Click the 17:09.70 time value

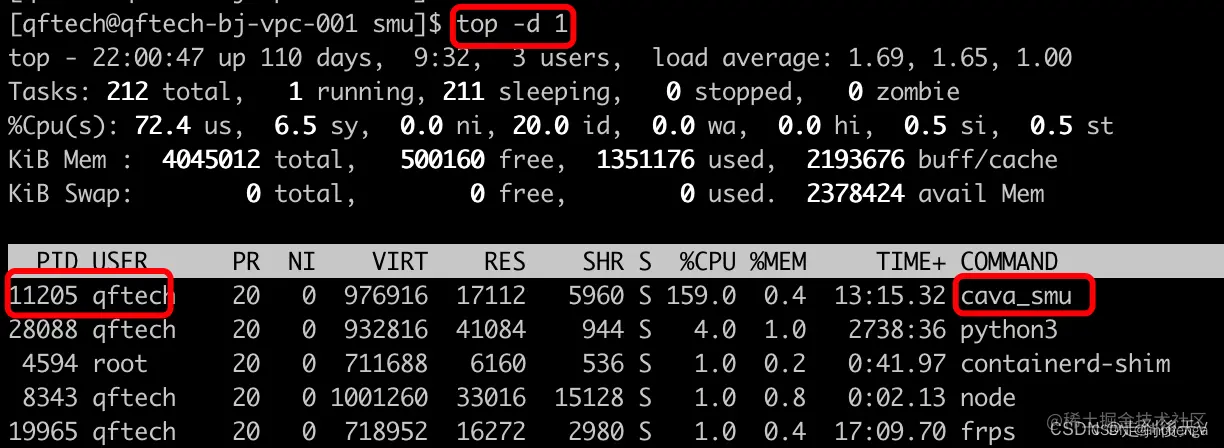tap(890, 432)
